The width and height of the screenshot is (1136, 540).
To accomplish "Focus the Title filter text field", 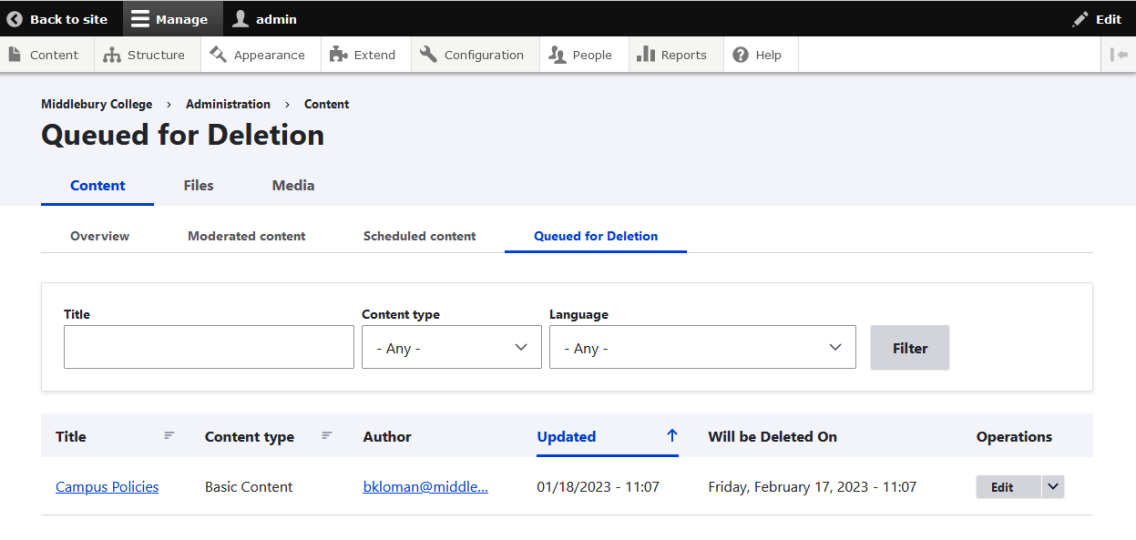I will pyautogui.click(x=209, y=347).
